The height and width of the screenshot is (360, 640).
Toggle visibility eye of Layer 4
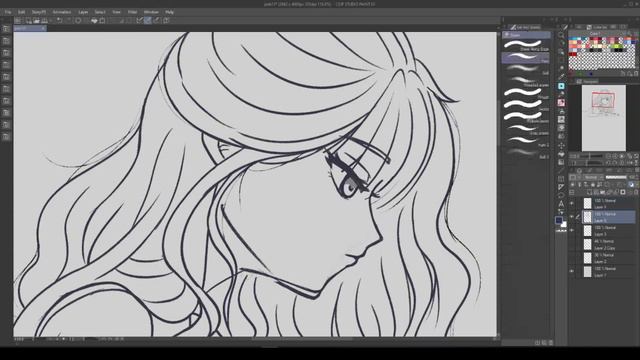point(572,203)
